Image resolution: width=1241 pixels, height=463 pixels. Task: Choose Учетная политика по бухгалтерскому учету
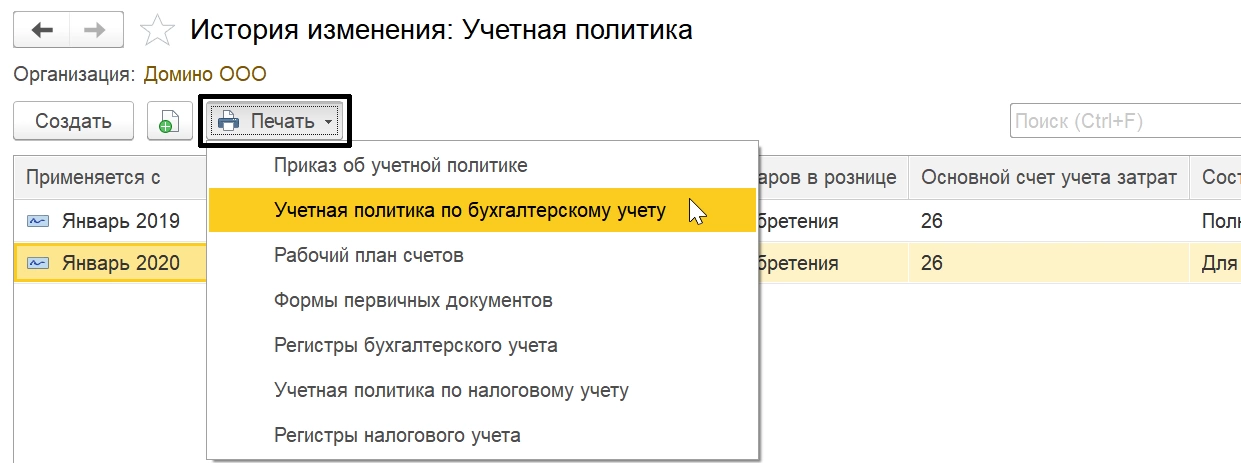tap(469, 210)
